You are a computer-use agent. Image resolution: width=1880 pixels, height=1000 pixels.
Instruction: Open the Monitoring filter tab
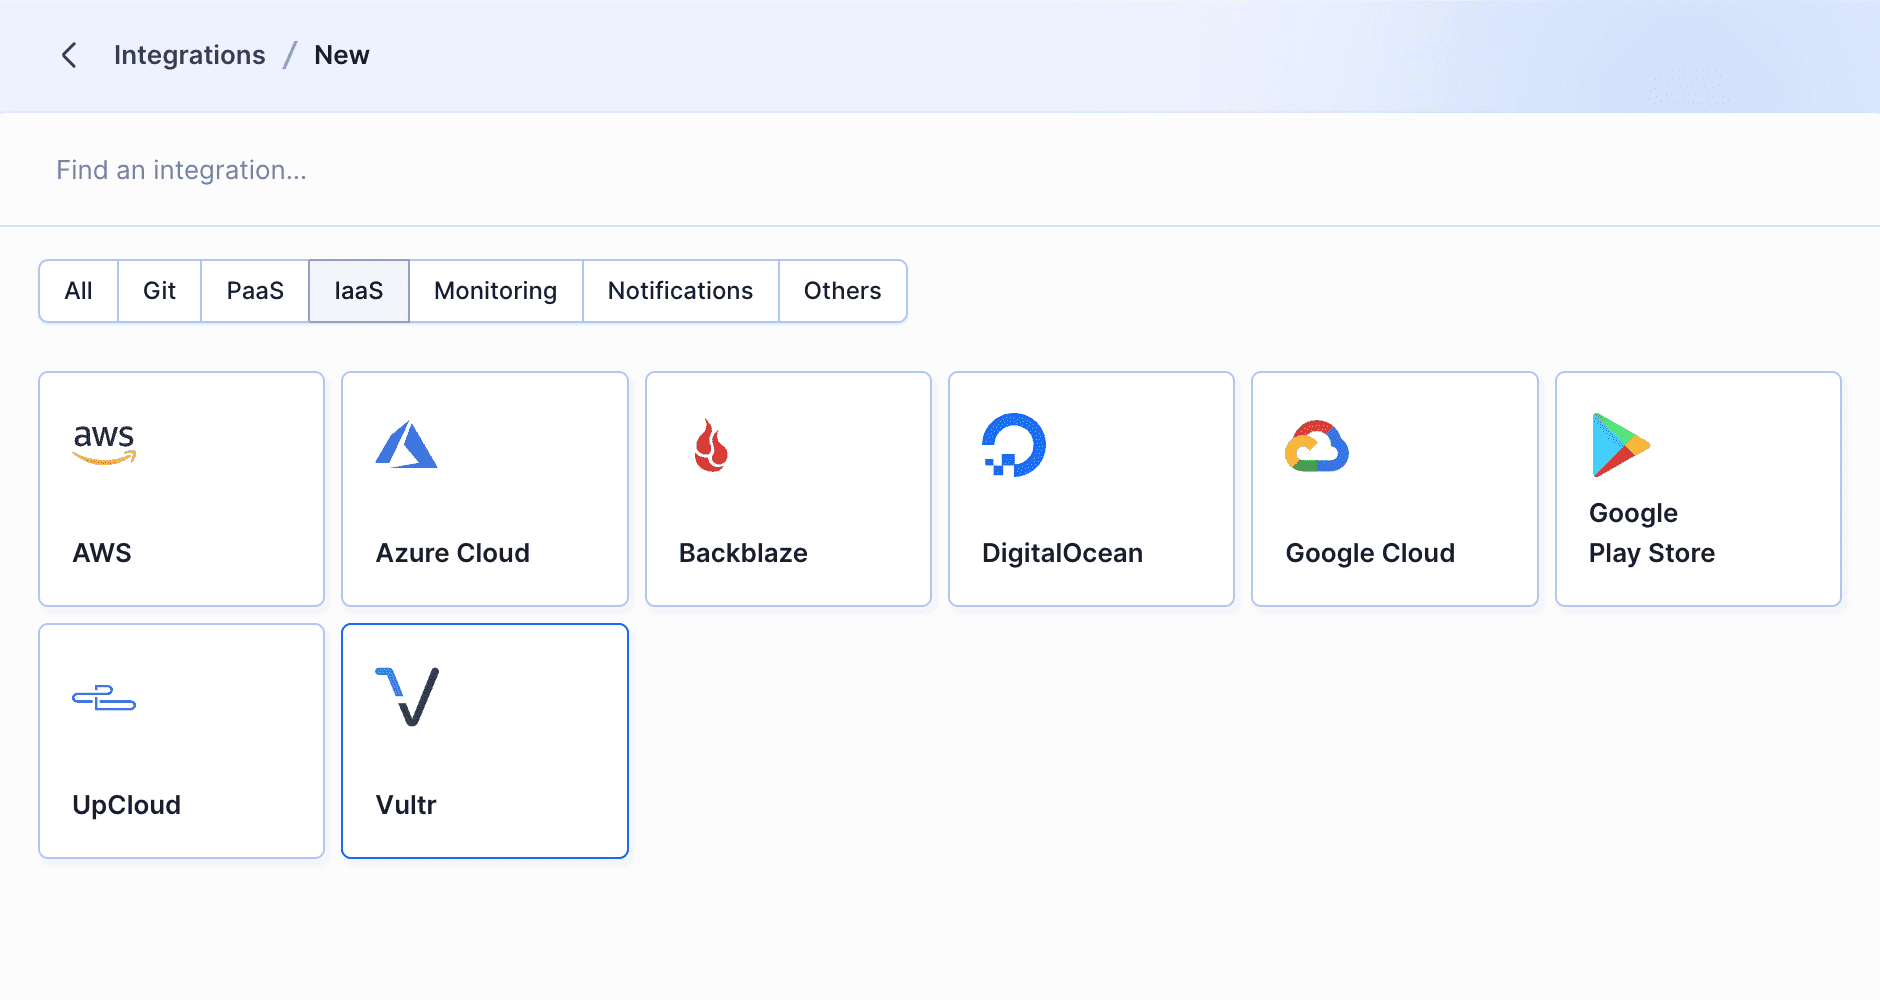coord(496,291)
